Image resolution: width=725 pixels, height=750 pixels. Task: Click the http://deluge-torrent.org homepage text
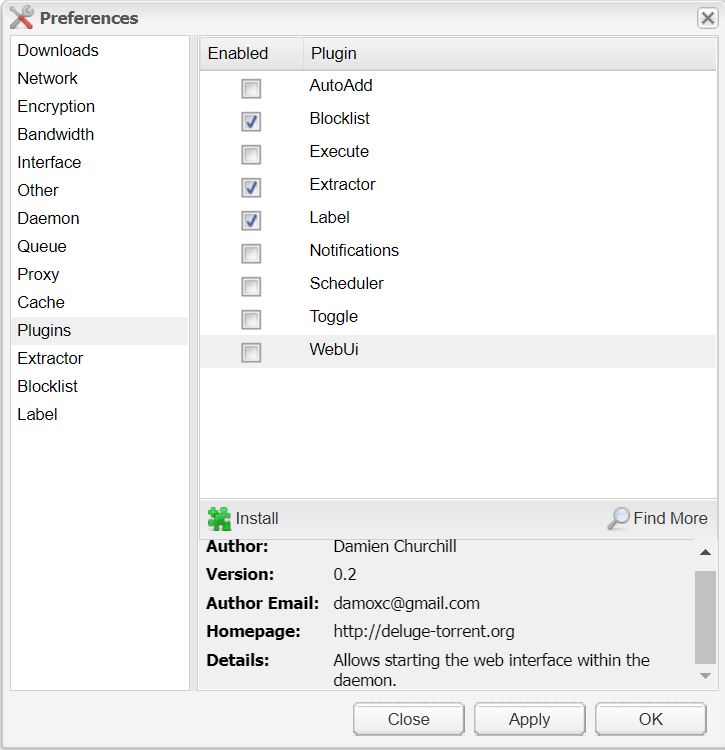pyautogui.click(x=424, y=632)
